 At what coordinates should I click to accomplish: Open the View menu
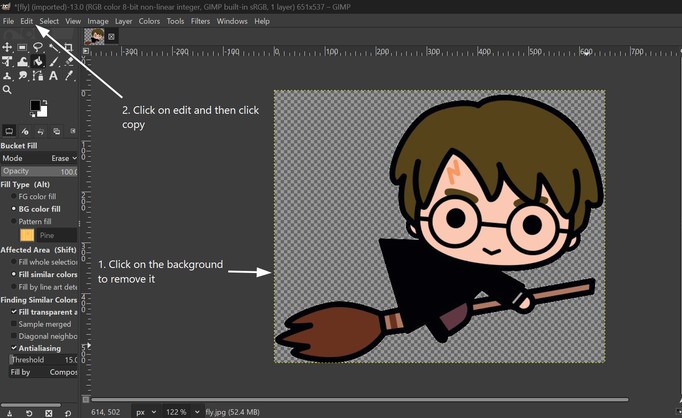(73, 21)
